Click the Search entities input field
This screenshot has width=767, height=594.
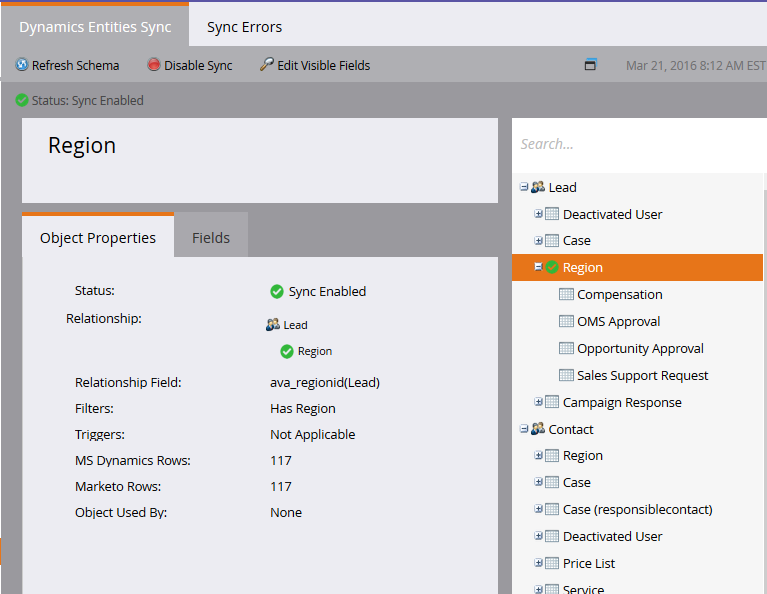[639, 144]
